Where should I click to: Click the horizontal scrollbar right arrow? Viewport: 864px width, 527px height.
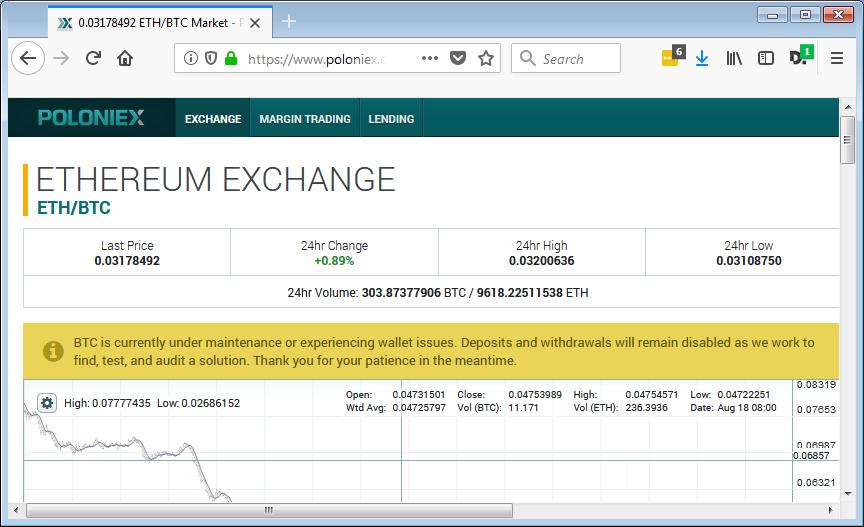point(830,510)
